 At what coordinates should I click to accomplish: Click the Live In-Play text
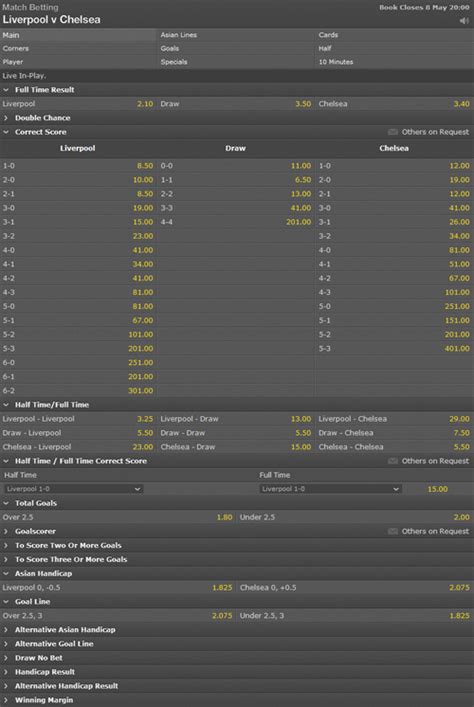[x=24, y=76]
